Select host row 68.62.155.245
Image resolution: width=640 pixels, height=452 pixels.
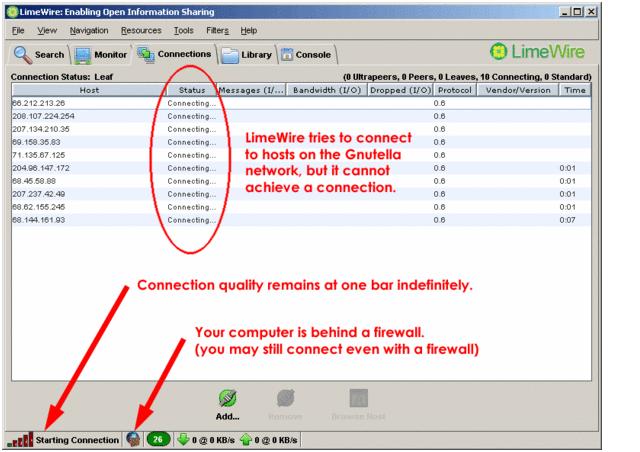(301, 207)
